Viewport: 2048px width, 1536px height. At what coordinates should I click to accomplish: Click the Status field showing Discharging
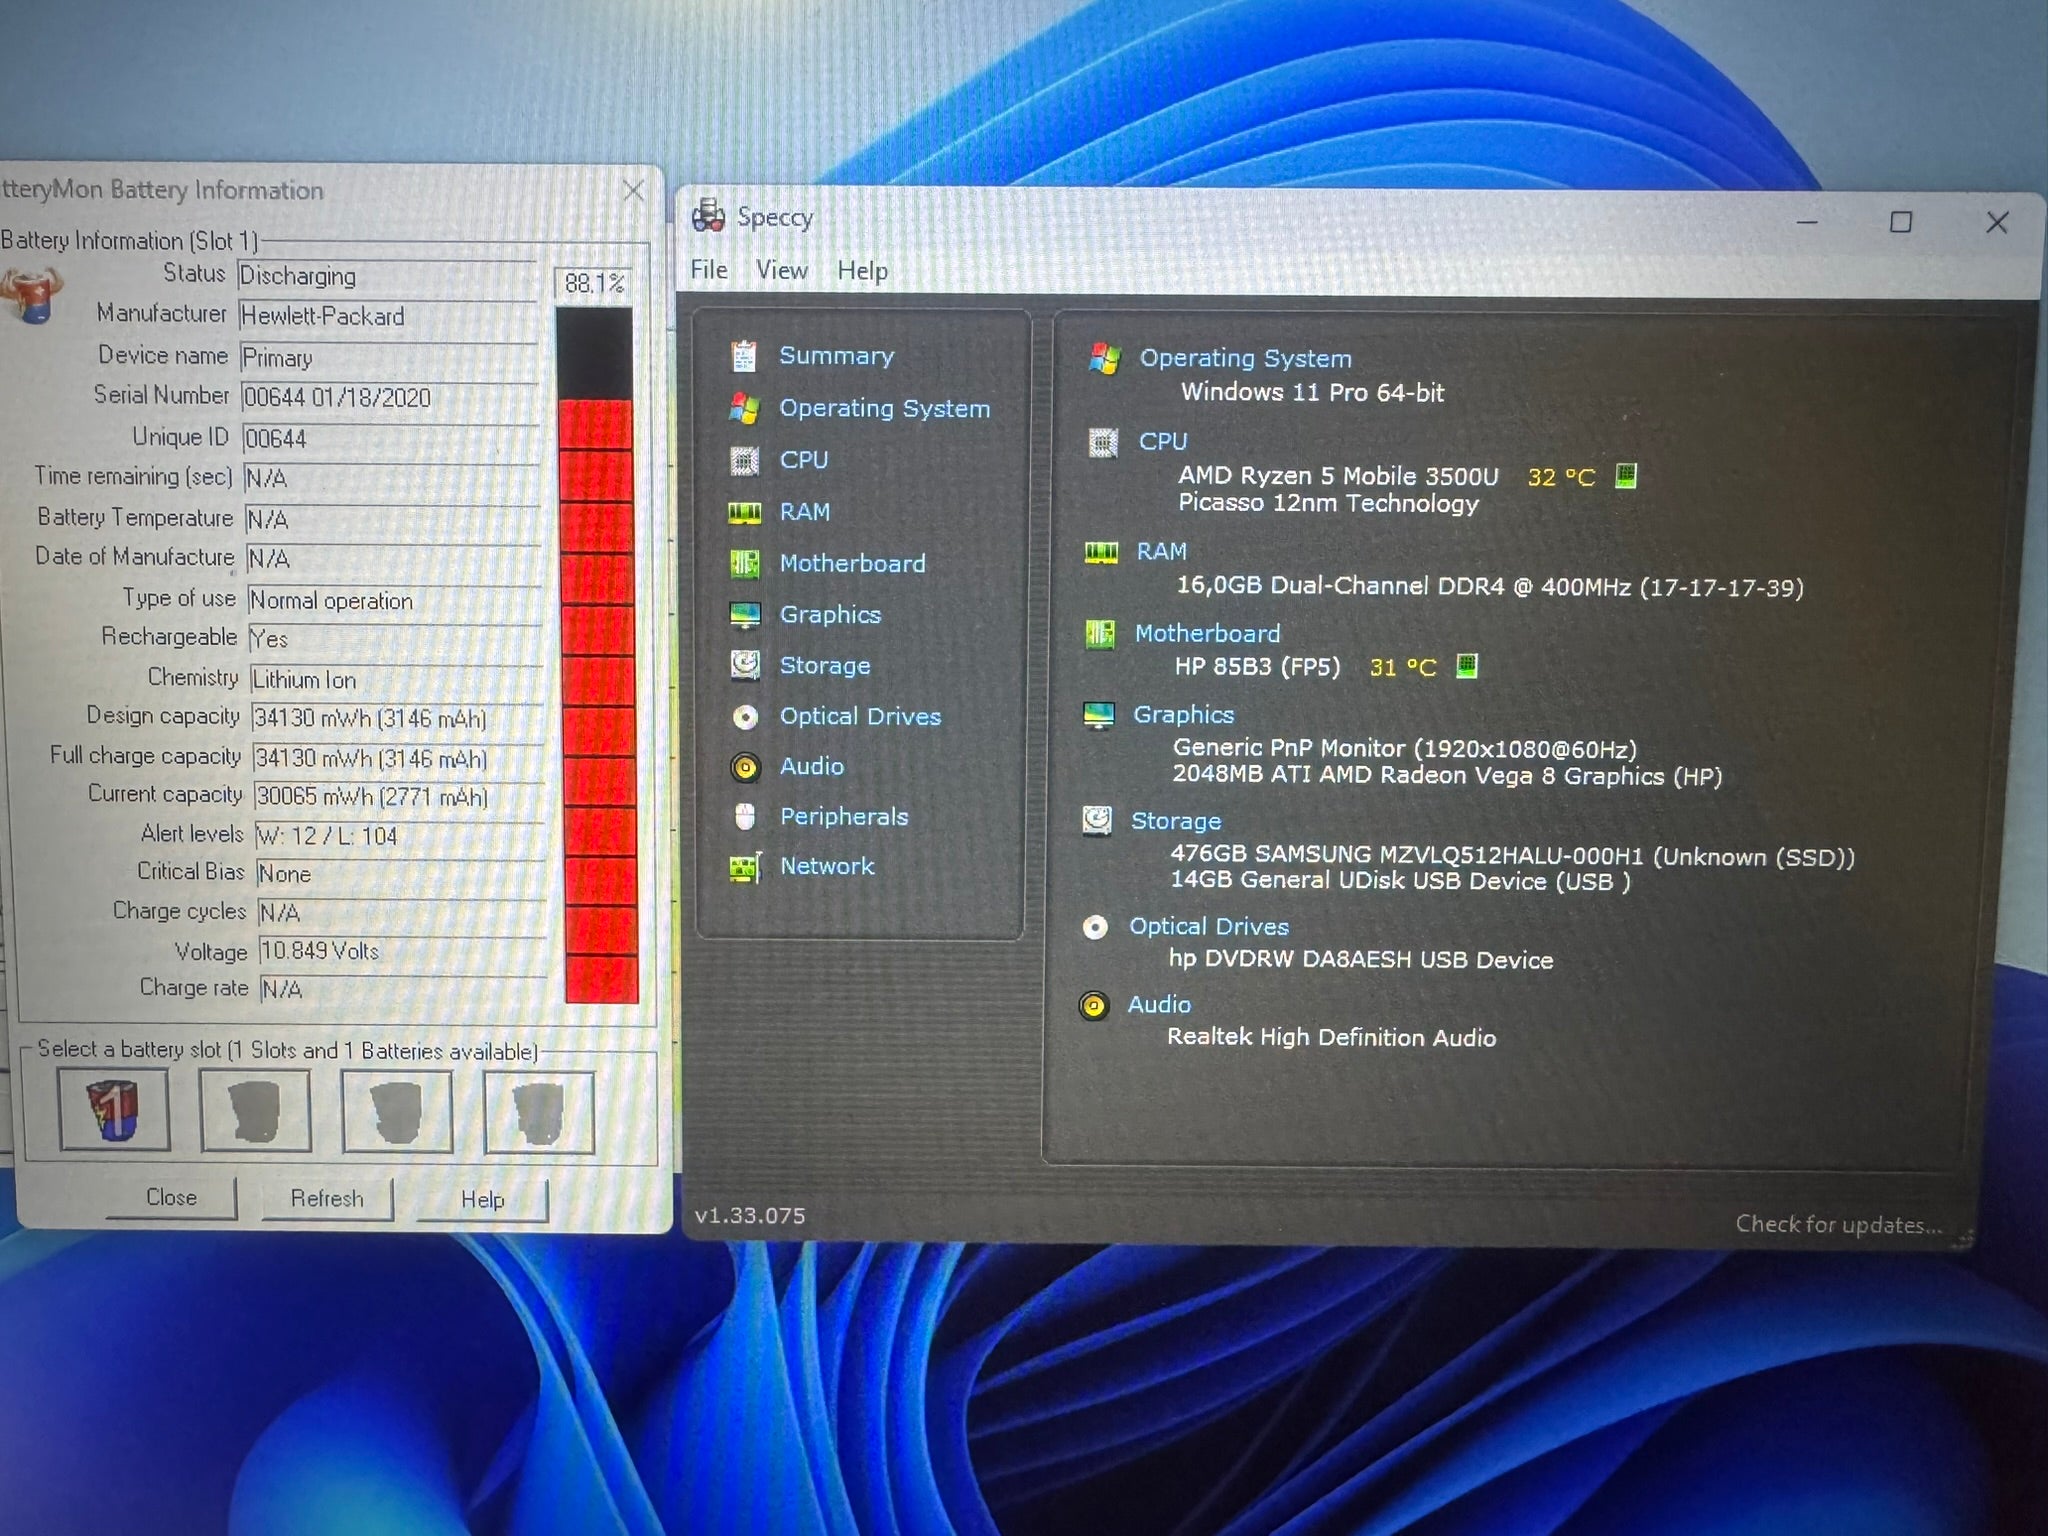click(387, 276)
